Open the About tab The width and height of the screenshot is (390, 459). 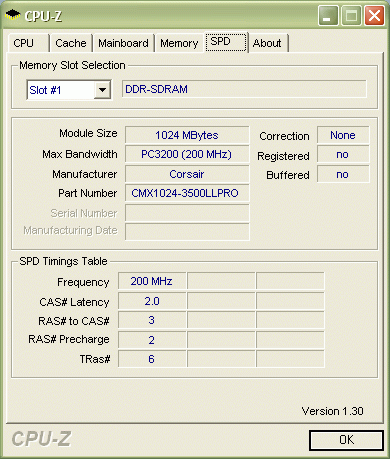[268, 43]
